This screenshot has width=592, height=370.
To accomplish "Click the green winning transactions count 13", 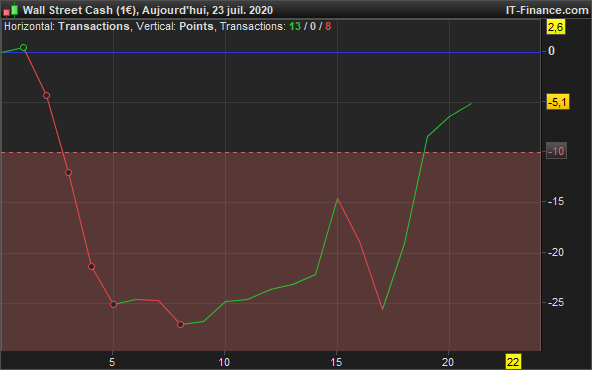I will click(295, 26).
